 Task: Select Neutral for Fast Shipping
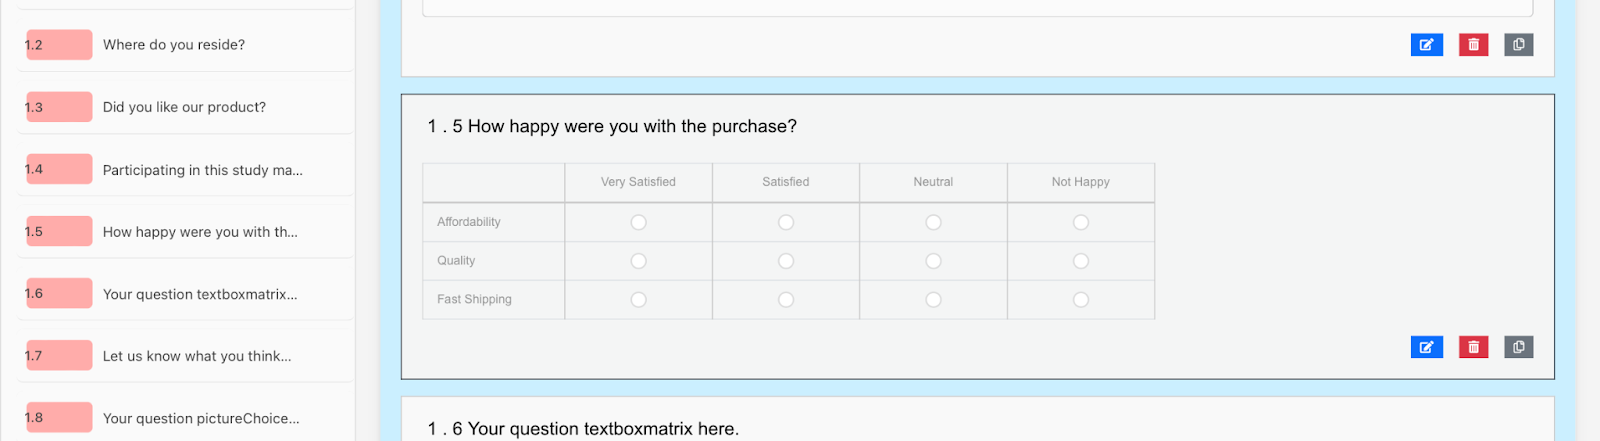933,300
